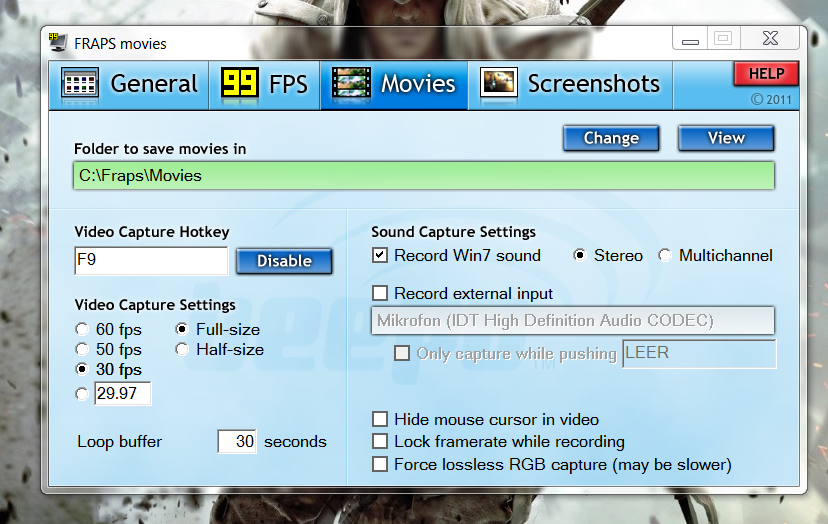828x524 pixels.
Task: Click the custom 29.97 frame rate field
Action: pos(123,394)
